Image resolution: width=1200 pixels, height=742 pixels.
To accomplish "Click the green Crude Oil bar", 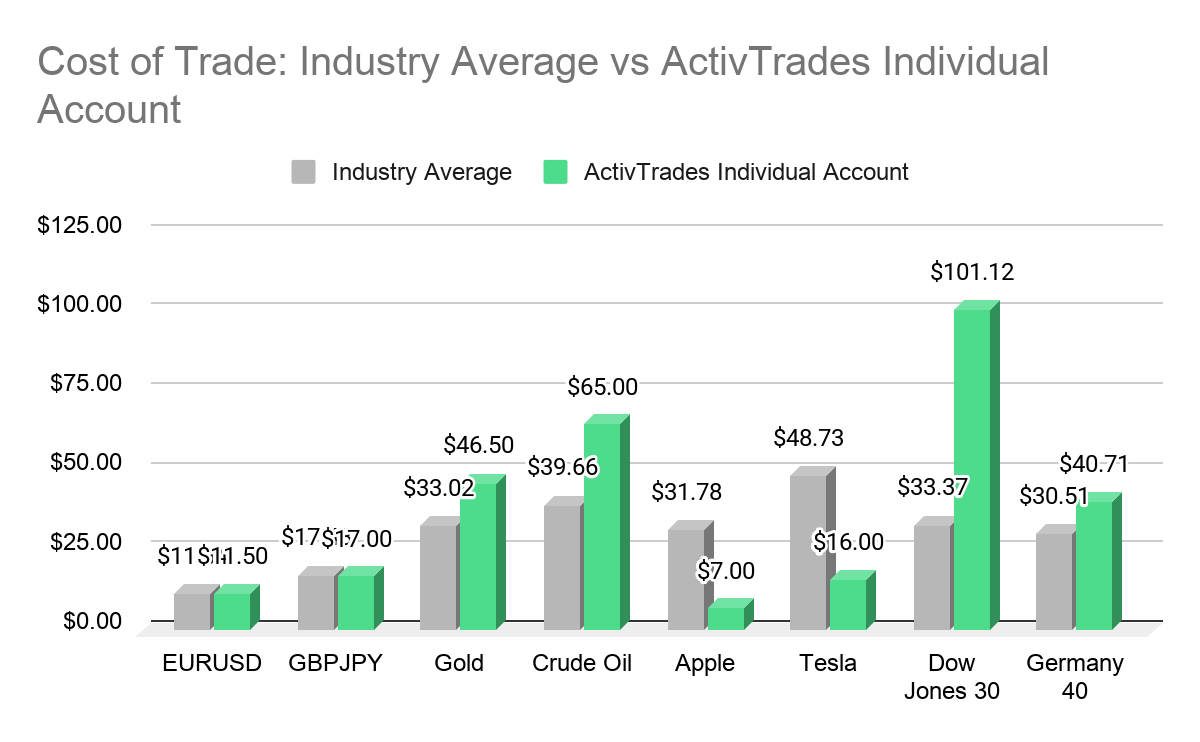I will [606, 522].
